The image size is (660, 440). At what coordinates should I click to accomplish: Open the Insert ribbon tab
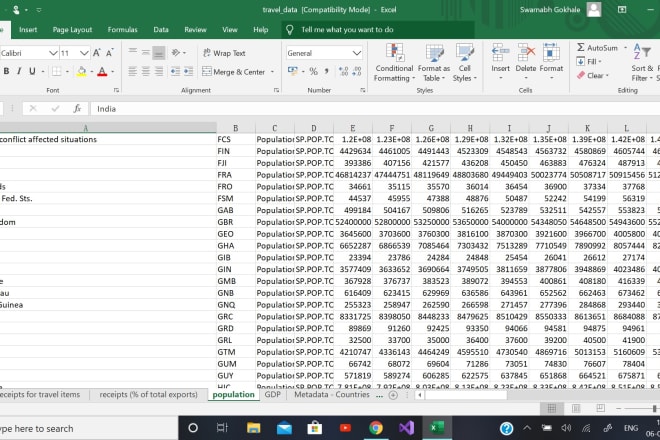[28, 29]
